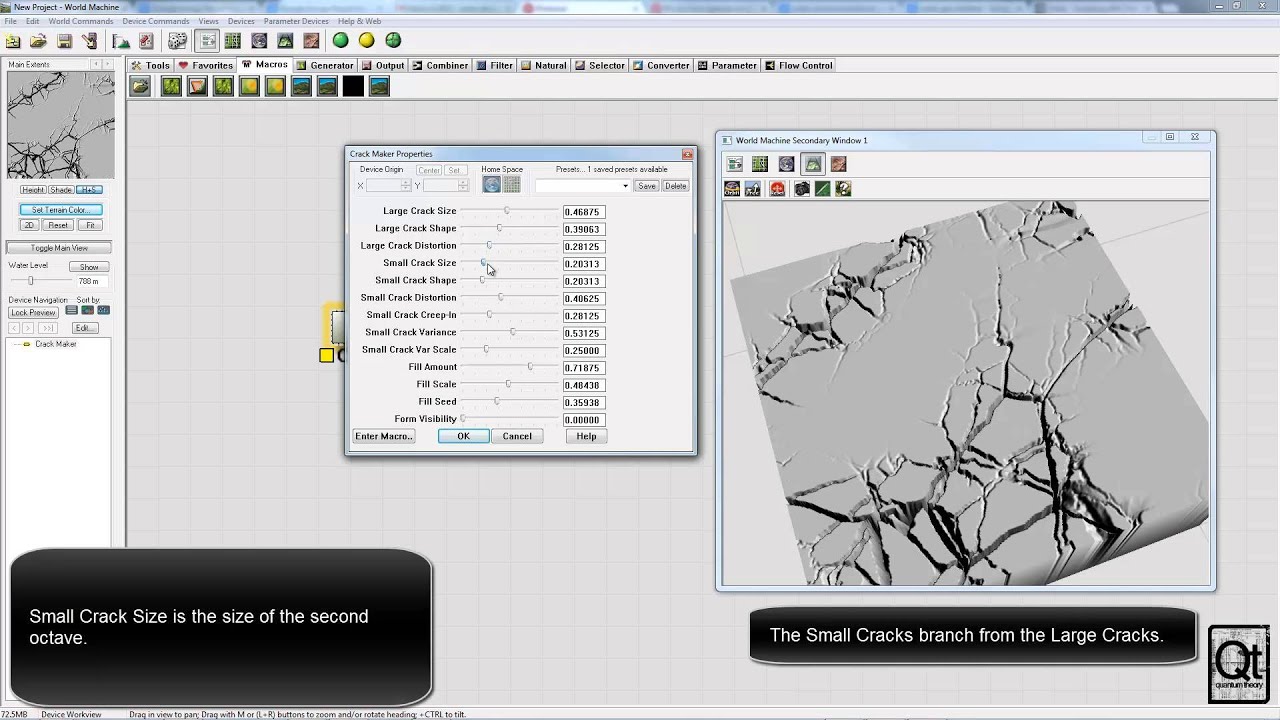This screenshot has height=720, width=1280.
Task: Switch to Orbit camera mode in Secondary Window
Action: (732, 188)
